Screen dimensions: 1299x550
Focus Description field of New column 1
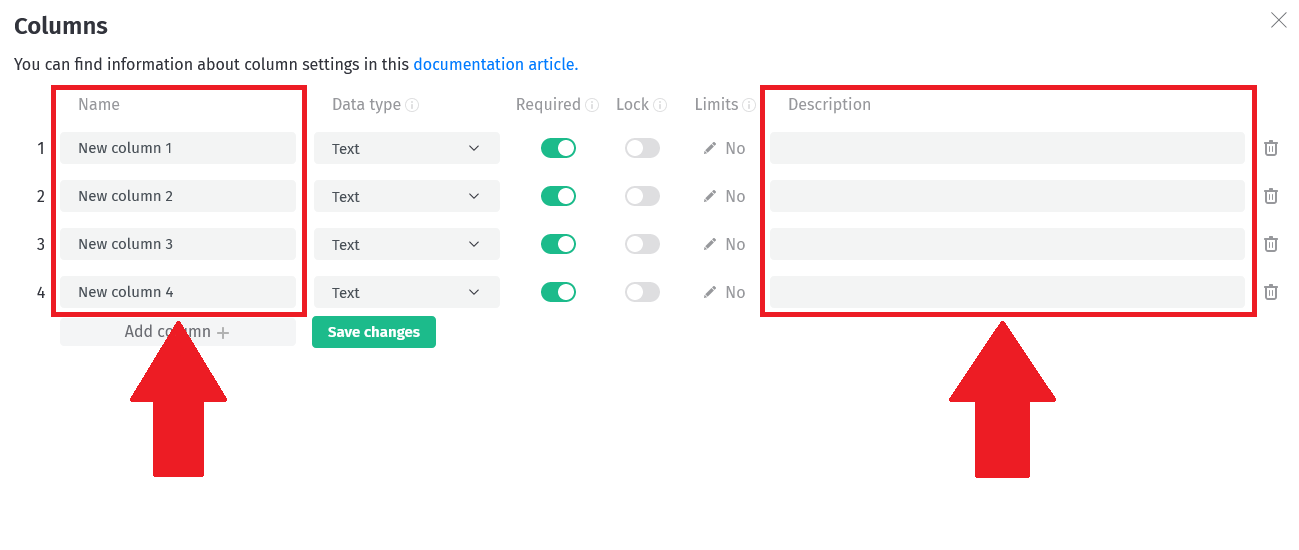click(1007, 148)
